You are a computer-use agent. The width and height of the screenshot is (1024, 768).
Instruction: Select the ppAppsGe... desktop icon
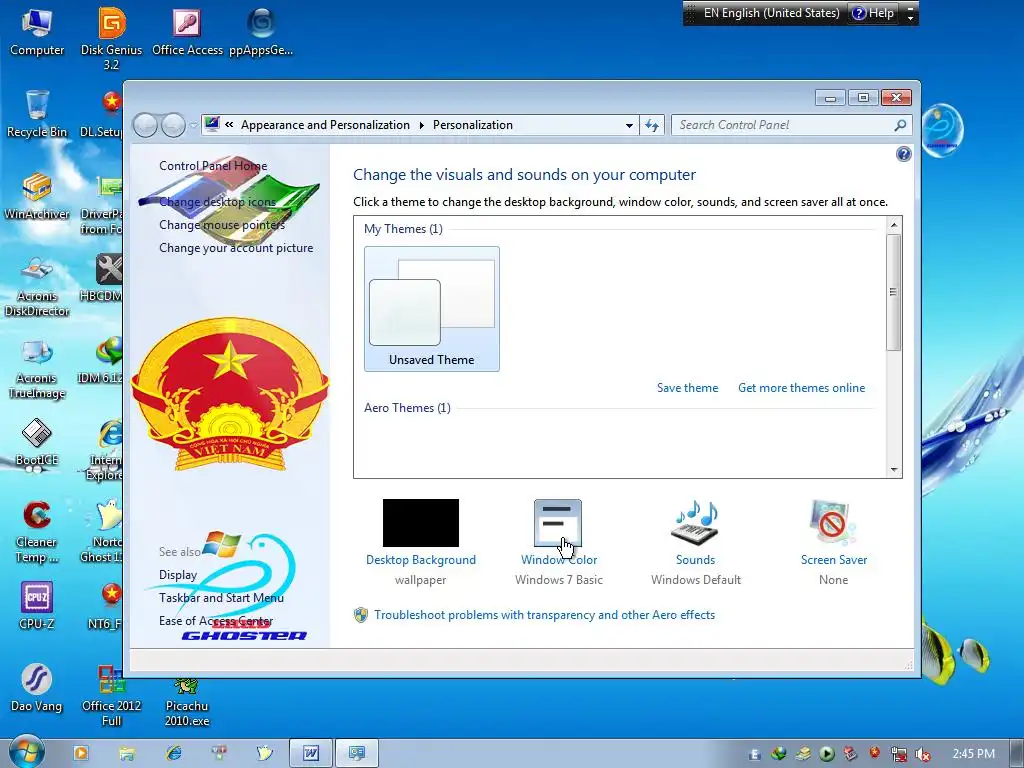coord(261,31)
